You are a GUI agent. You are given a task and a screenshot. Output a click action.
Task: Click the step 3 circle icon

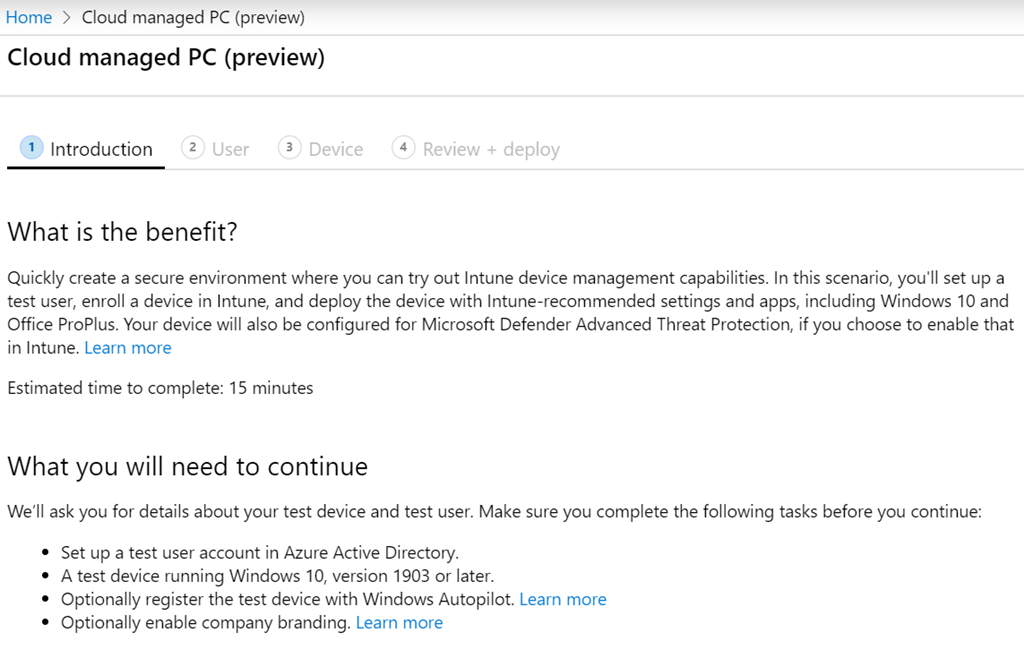click(289, 147)
